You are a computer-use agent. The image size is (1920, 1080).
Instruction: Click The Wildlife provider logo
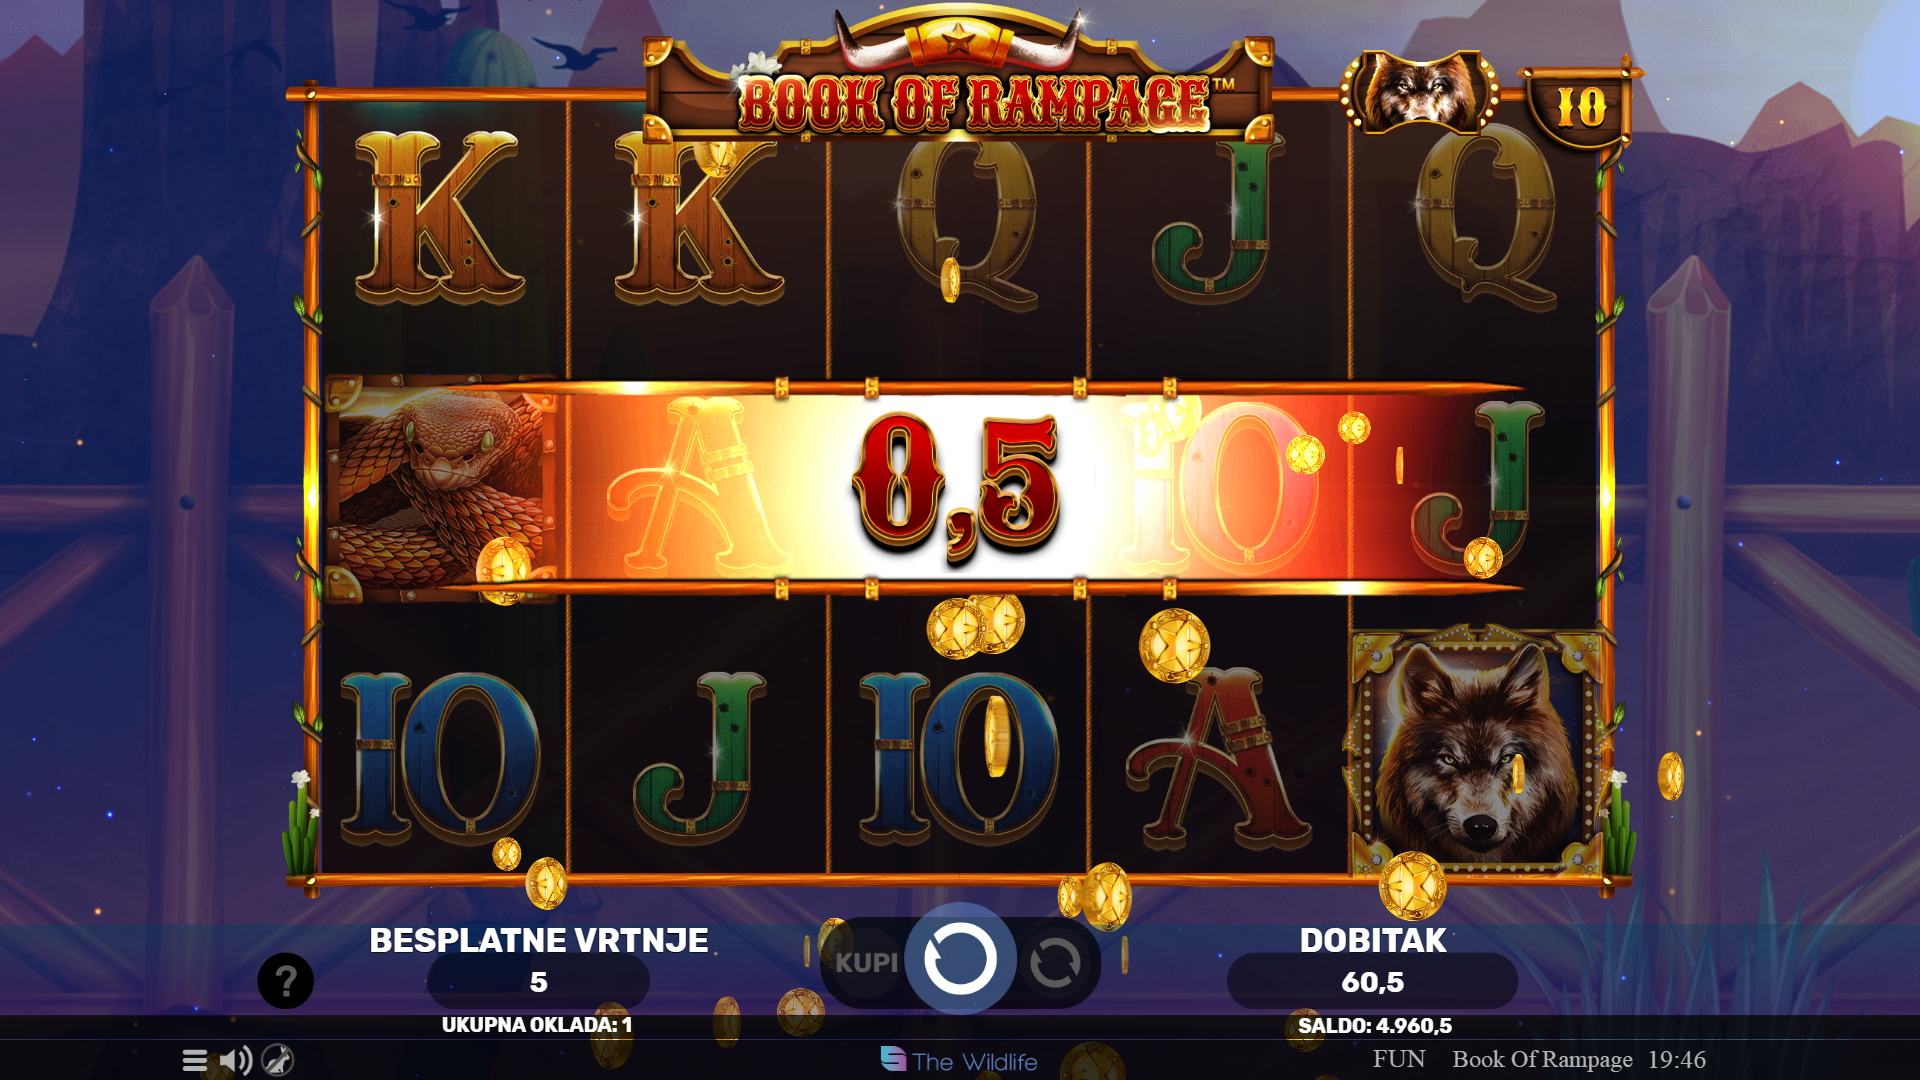coord(959,1061)
